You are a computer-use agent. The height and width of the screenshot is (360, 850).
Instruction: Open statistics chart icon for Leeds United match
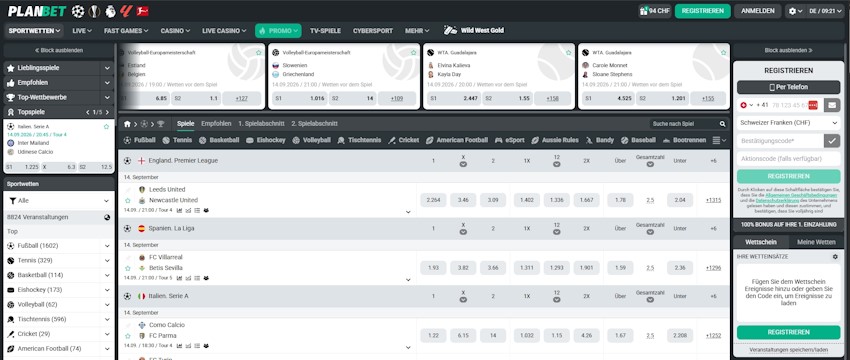[x=179, y=210]
